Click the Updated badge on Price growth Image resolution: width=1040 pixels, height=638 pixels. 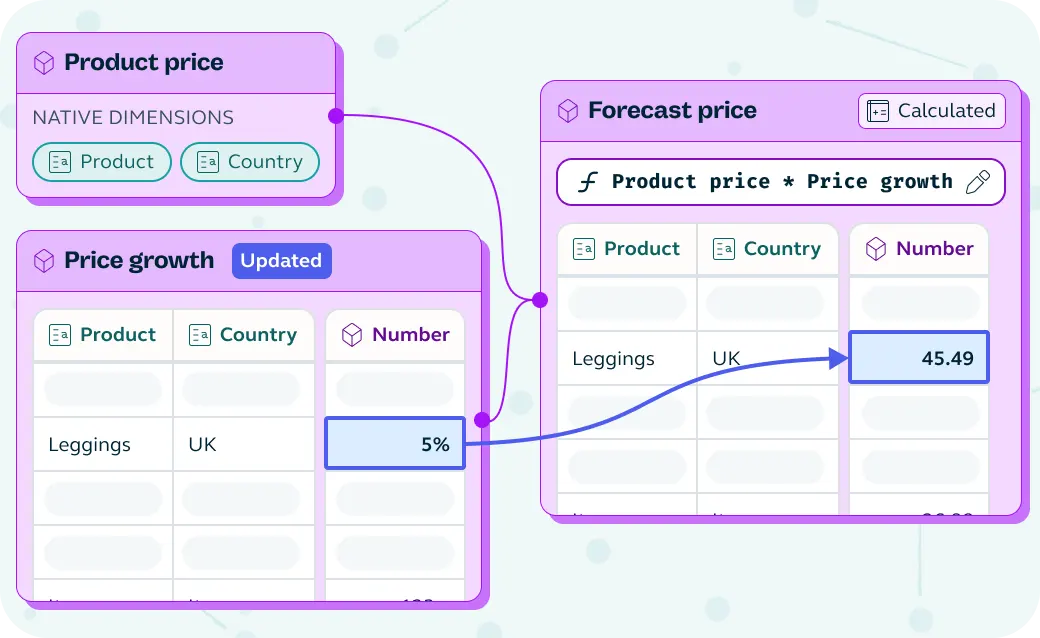click(281, 261)
